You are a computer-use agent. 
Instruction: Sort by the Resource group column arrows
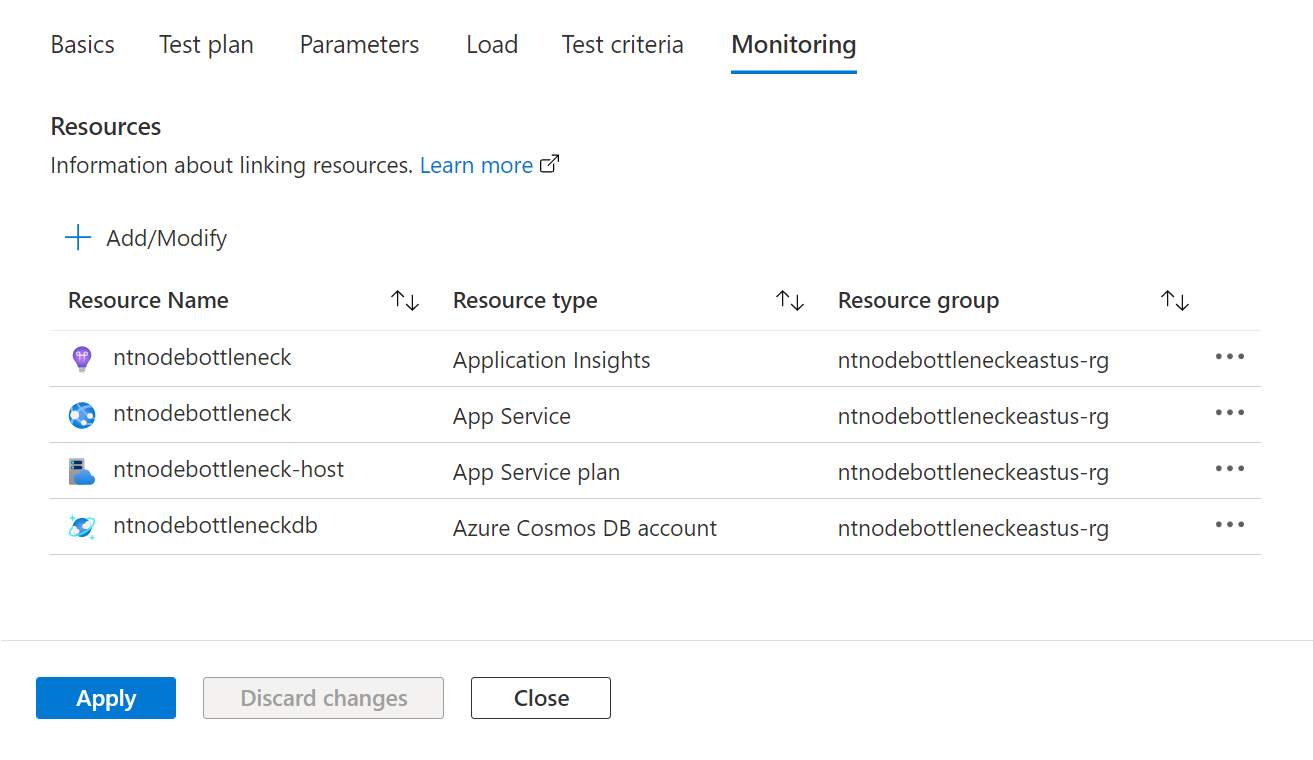coord(1174,299)
